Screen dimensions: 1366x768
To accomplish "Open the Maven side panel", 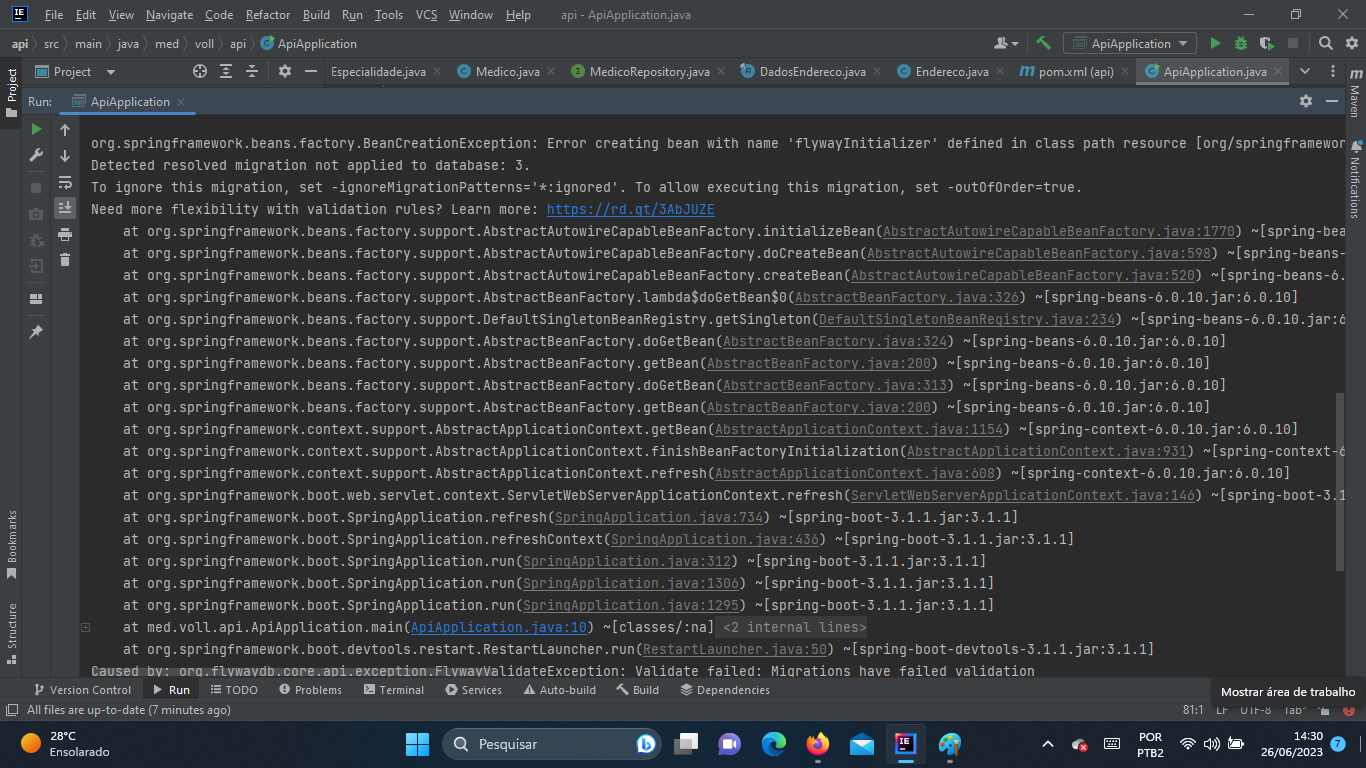I will pos(1354,92).
